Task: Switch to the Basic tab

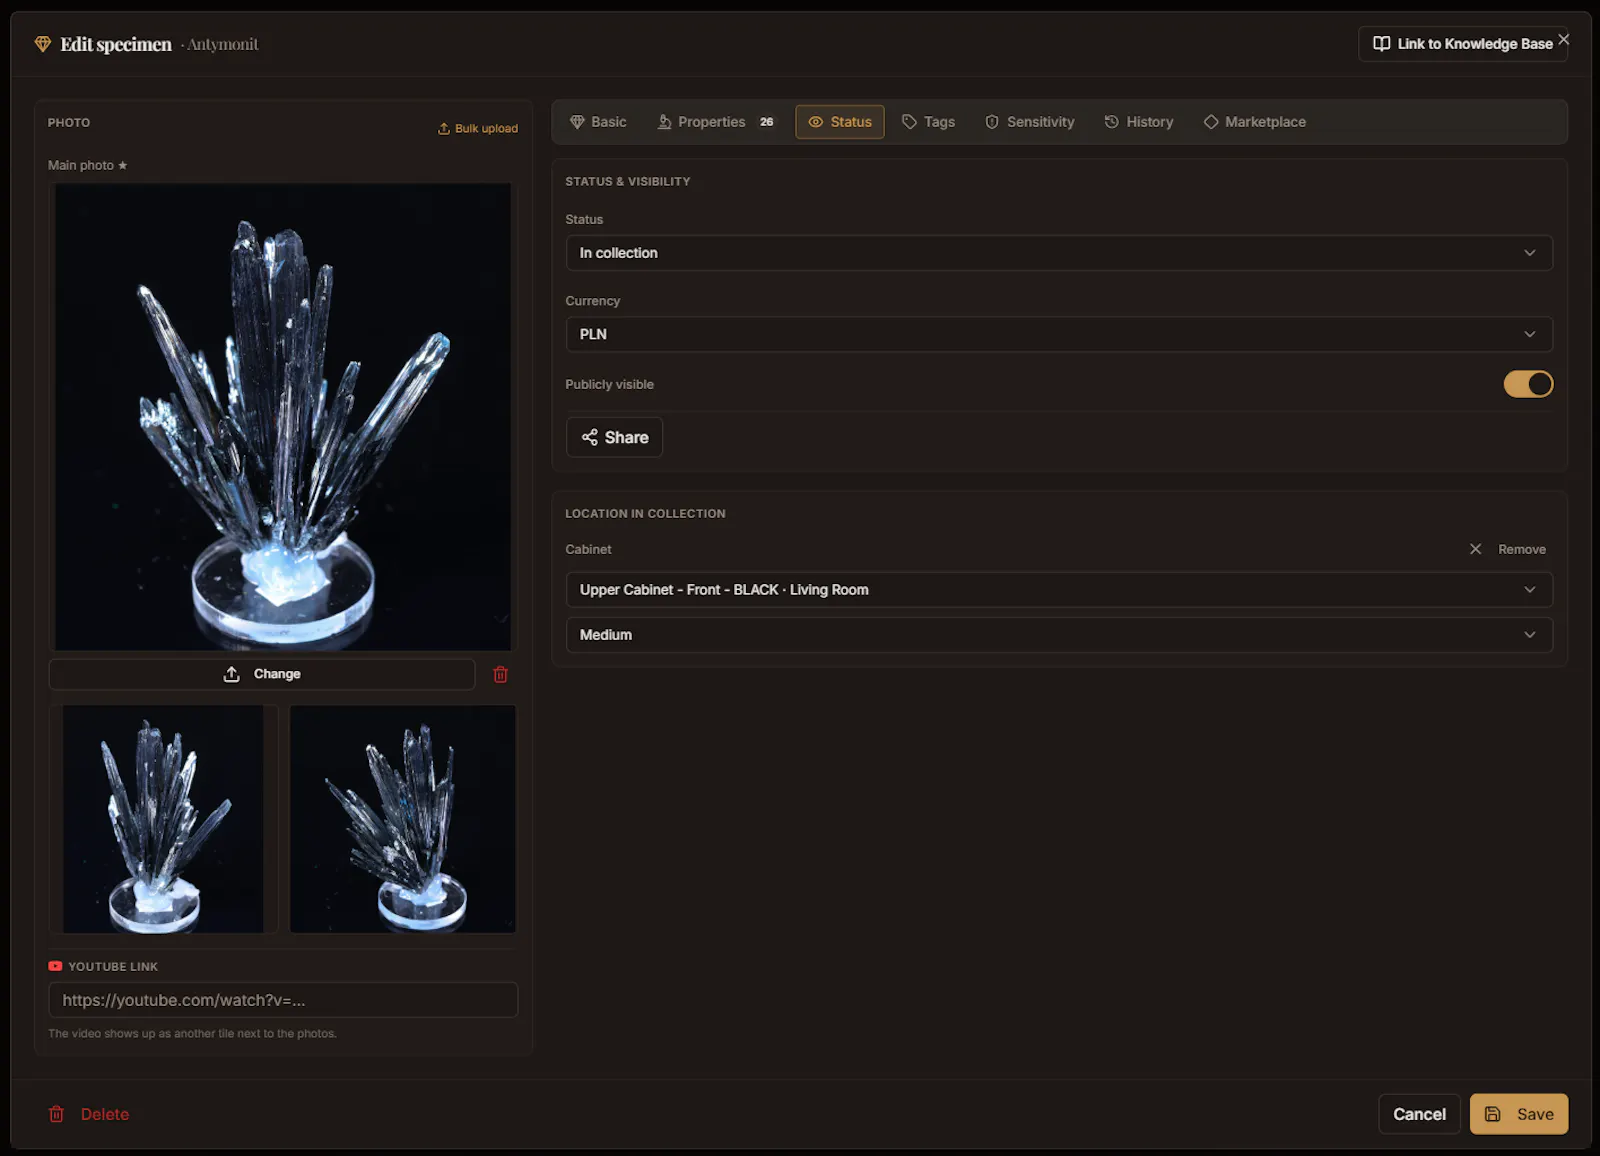Action: point(598,122)
